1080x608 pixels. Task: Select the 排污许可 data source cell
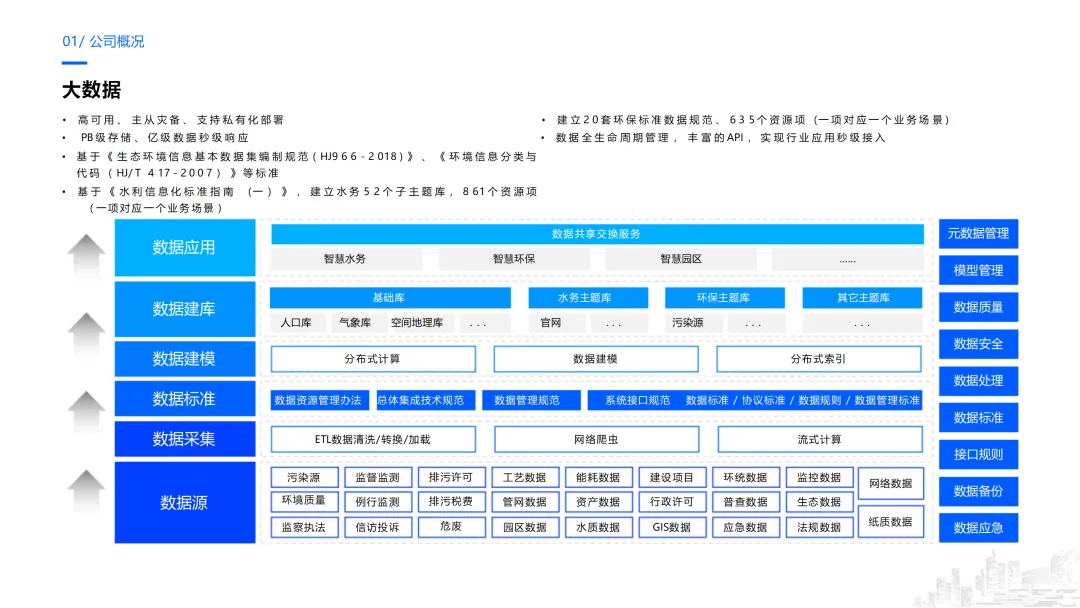(451, 477)
